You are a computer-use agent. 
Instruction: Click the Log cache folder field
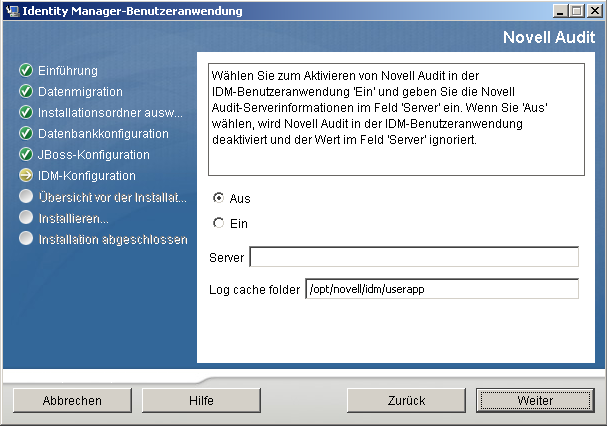(x=442, y=289)
